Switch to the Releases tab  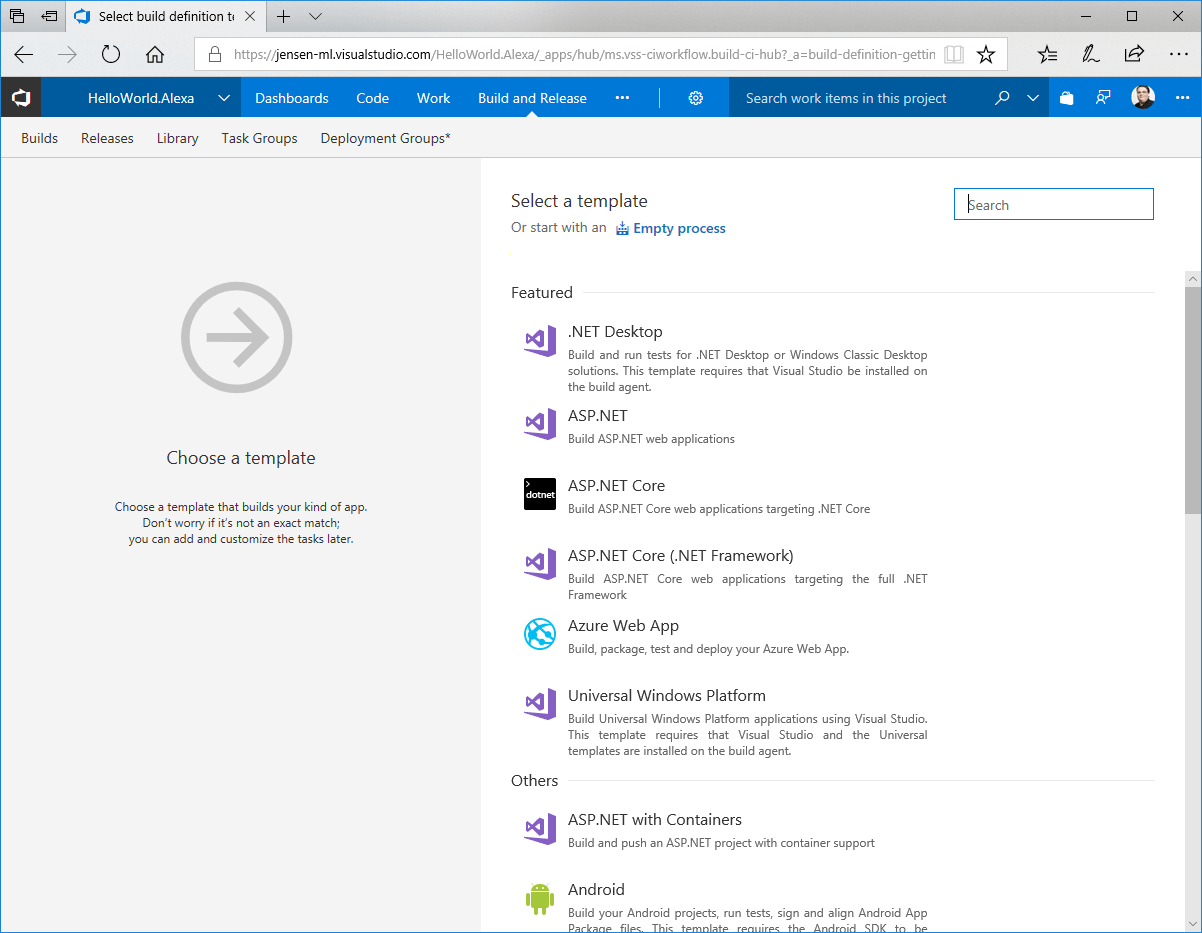[107, 138]
